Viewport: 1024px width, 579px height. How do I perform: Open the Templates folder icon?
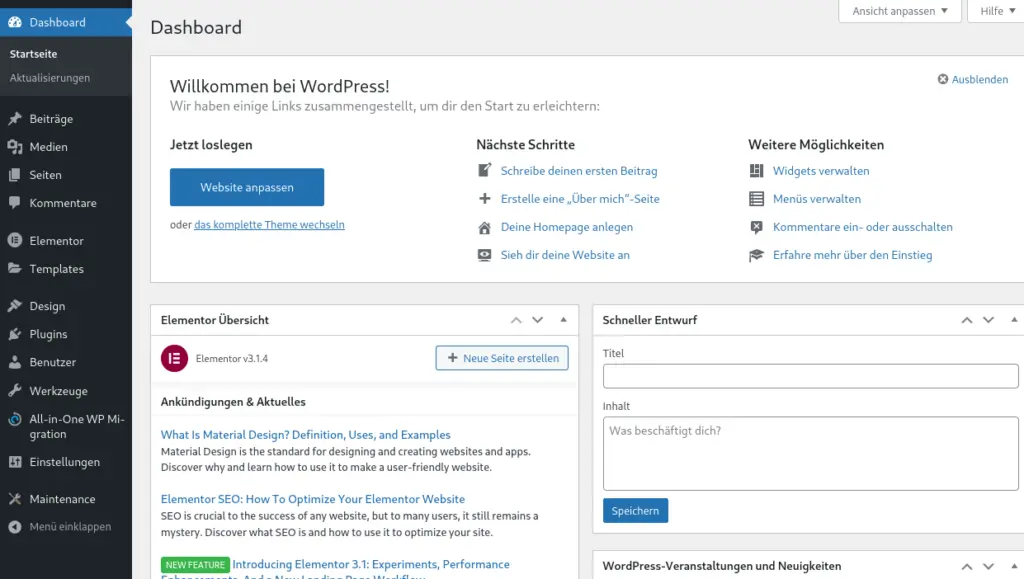18,268
